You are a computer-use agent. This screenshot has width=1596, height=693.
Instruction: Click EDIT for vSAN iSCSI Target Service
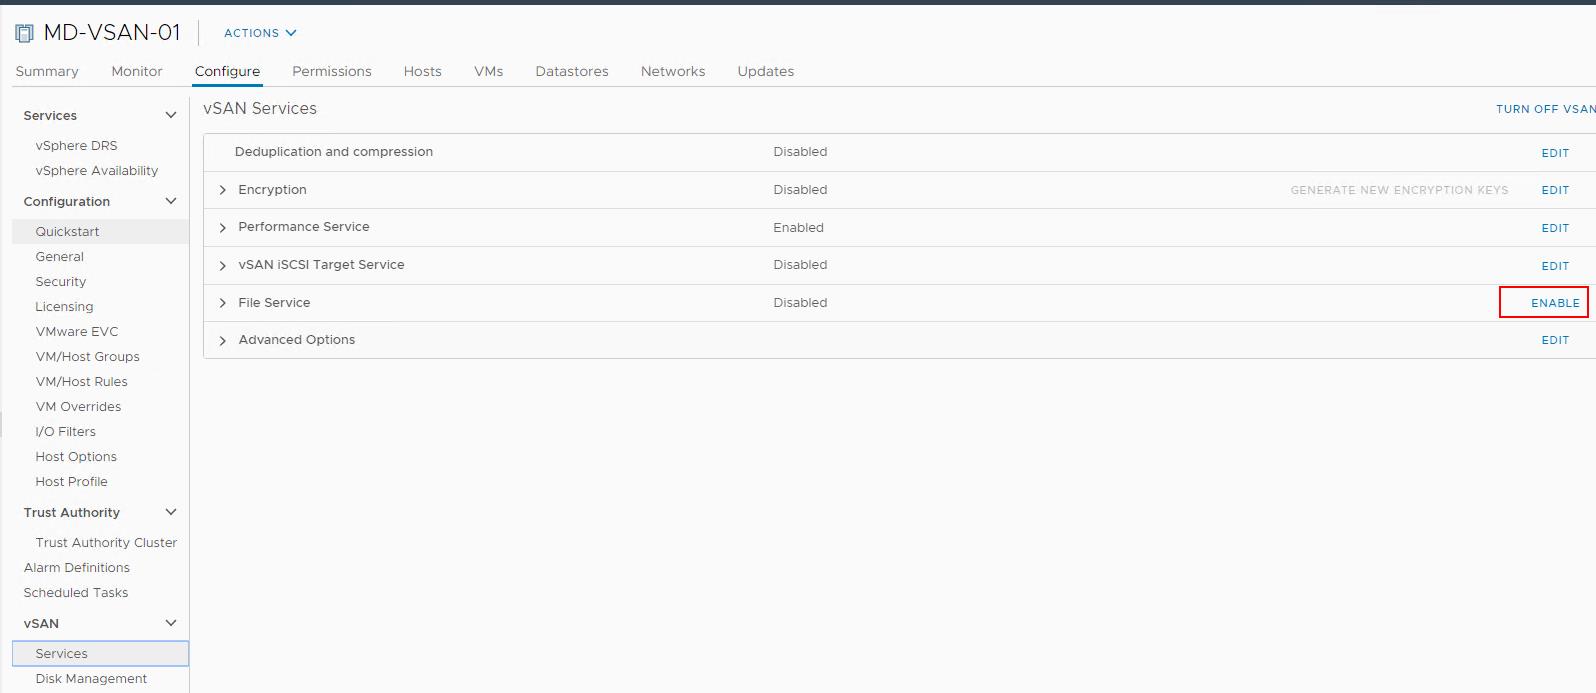coord(1555,266)
